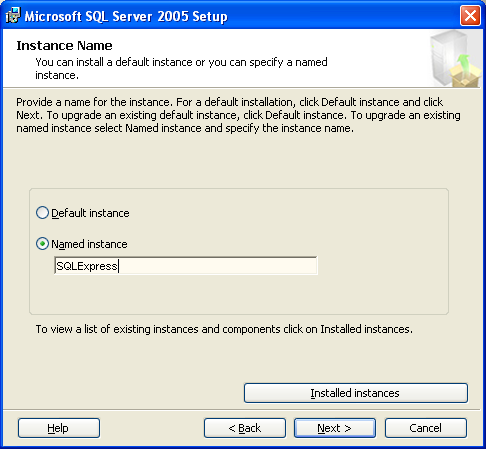Viewport: 486px width, 449px height.
Task: Click the 'To view a list of existing instances' note
Action: pyautogui.click(x=224, y=329)
